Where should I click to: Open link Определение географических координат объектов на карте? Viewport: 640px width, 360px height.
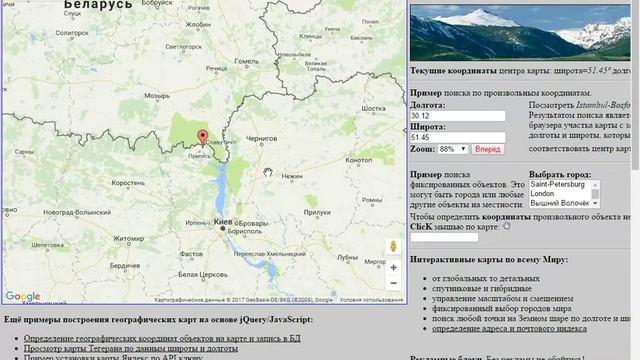(x=162, y=338)
